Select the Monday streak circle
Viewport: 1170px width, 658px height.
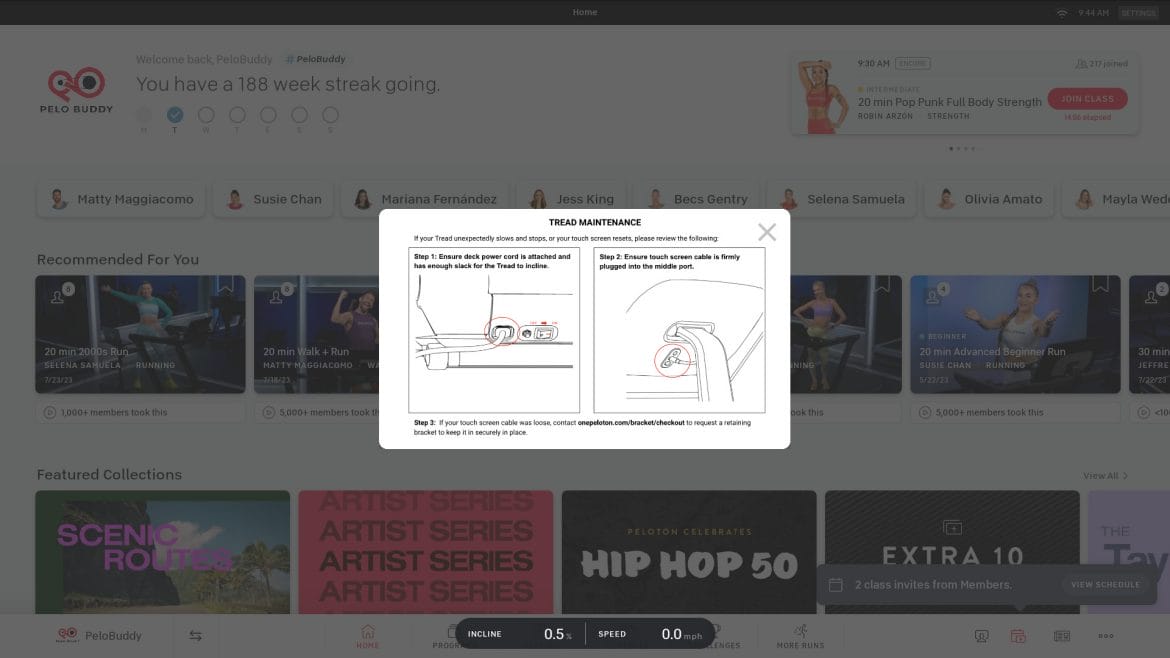[x=144, y=115]
